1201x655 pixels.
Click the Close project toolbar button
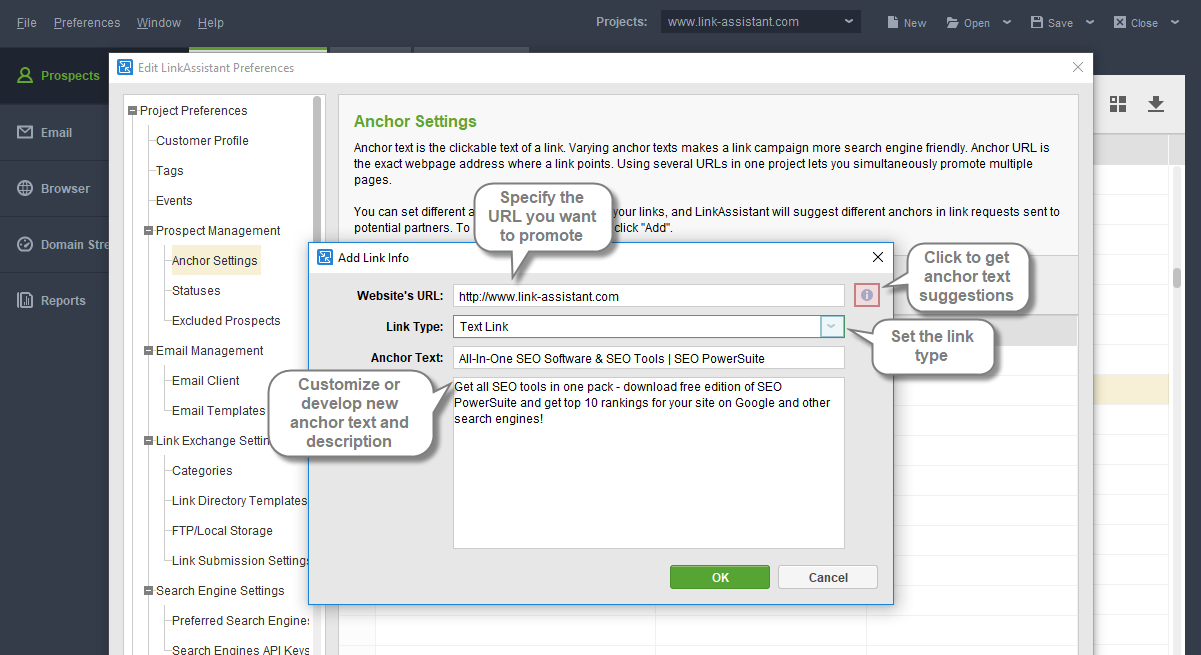click(1136, 23)
